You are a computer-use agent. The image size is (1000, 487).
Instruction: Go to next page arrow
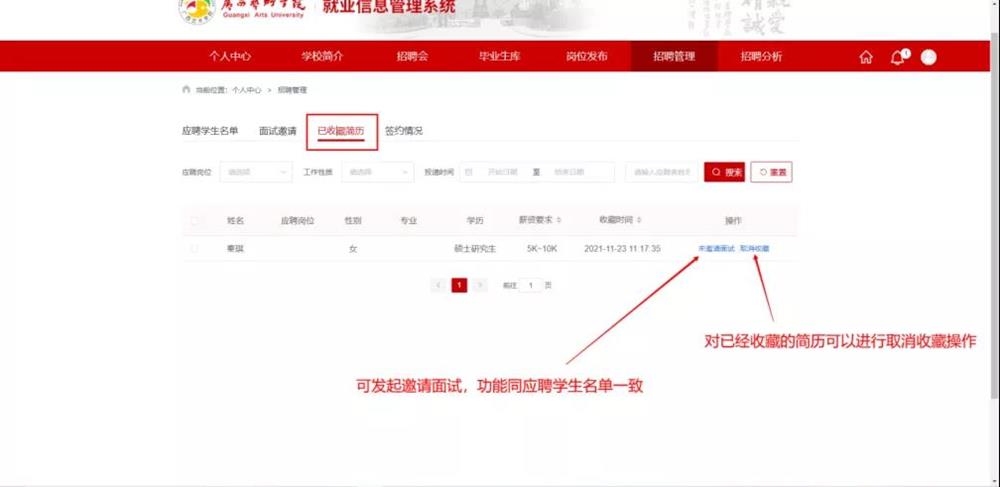pyautogui.click(x=481, y=285)
